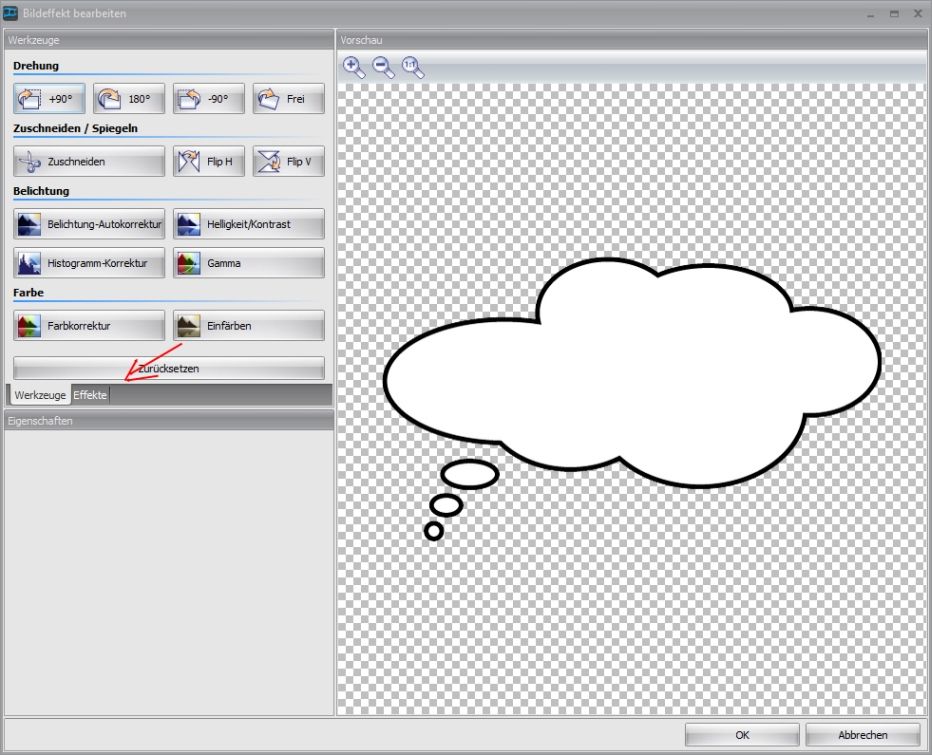
Task: Switch to the Effekte tab
Action: pyautogui.click(x=90, y=395)
